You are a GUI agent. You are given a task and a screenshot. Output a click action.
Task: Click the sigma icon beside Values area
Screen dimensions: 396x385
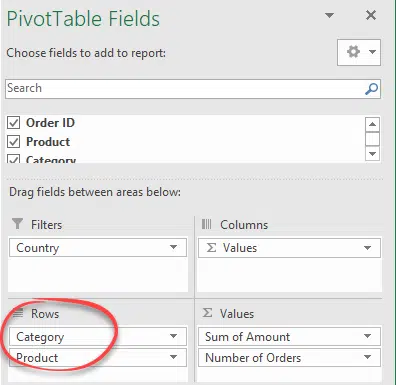click(x=207, y=313)
